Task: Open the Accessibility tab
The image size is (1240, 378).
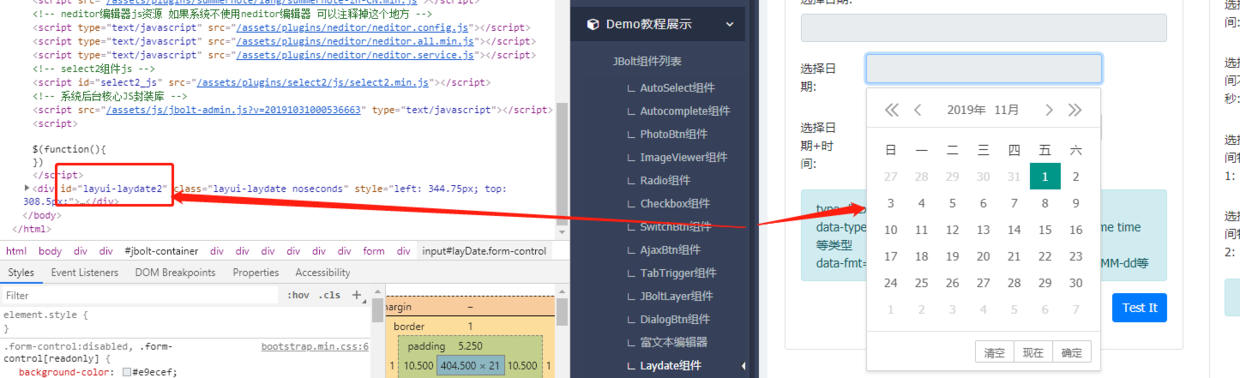Action: point(322,272)
